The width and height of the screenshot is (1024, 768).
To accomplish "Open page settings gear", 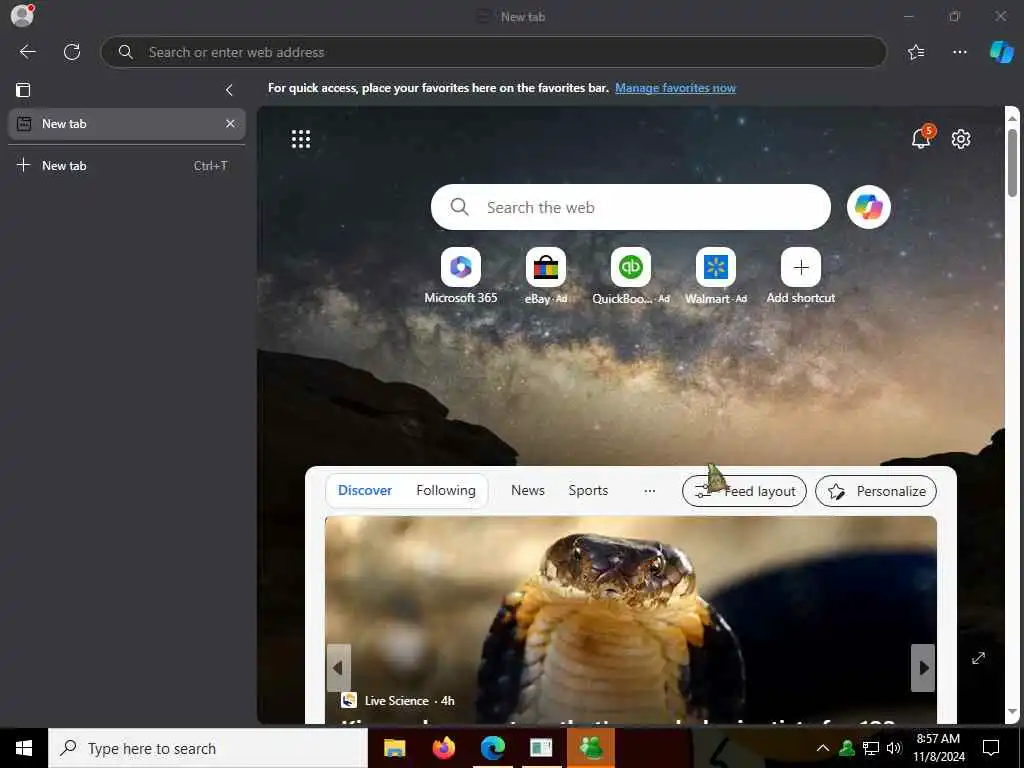I will pos(961,138).
